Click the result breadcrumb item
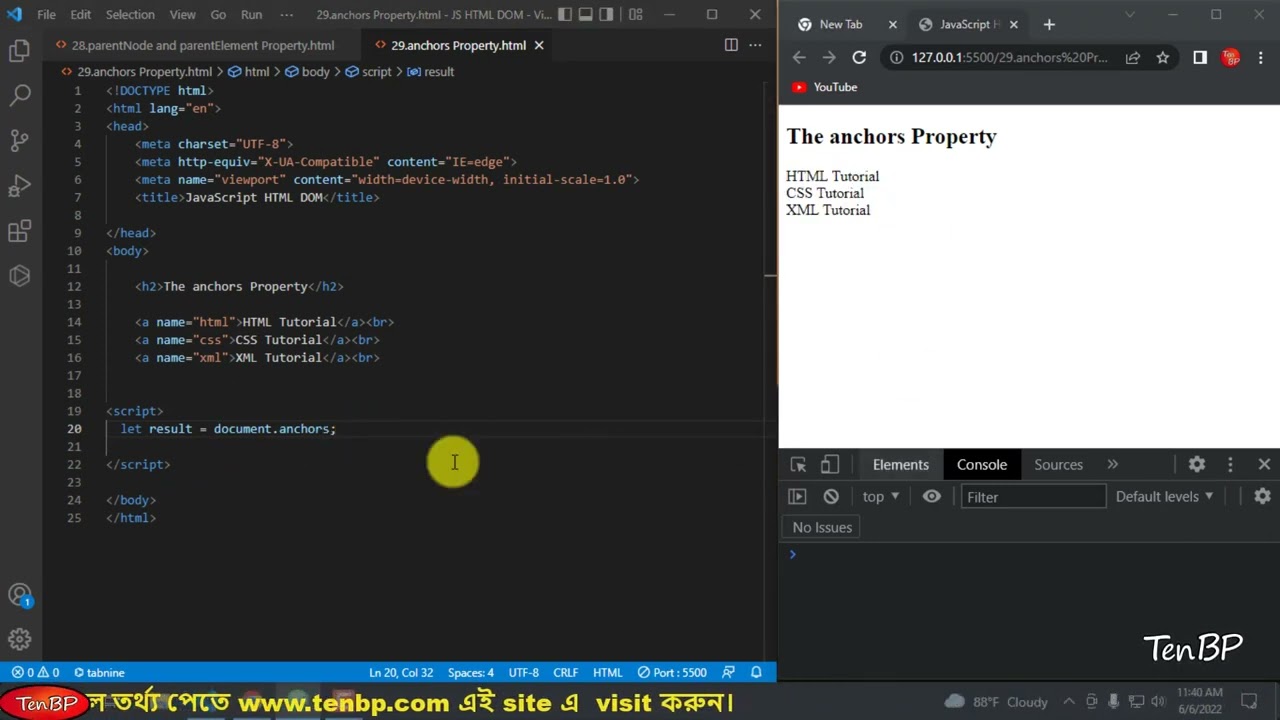The image size is (1280, 720). click(x=430, y=72)
